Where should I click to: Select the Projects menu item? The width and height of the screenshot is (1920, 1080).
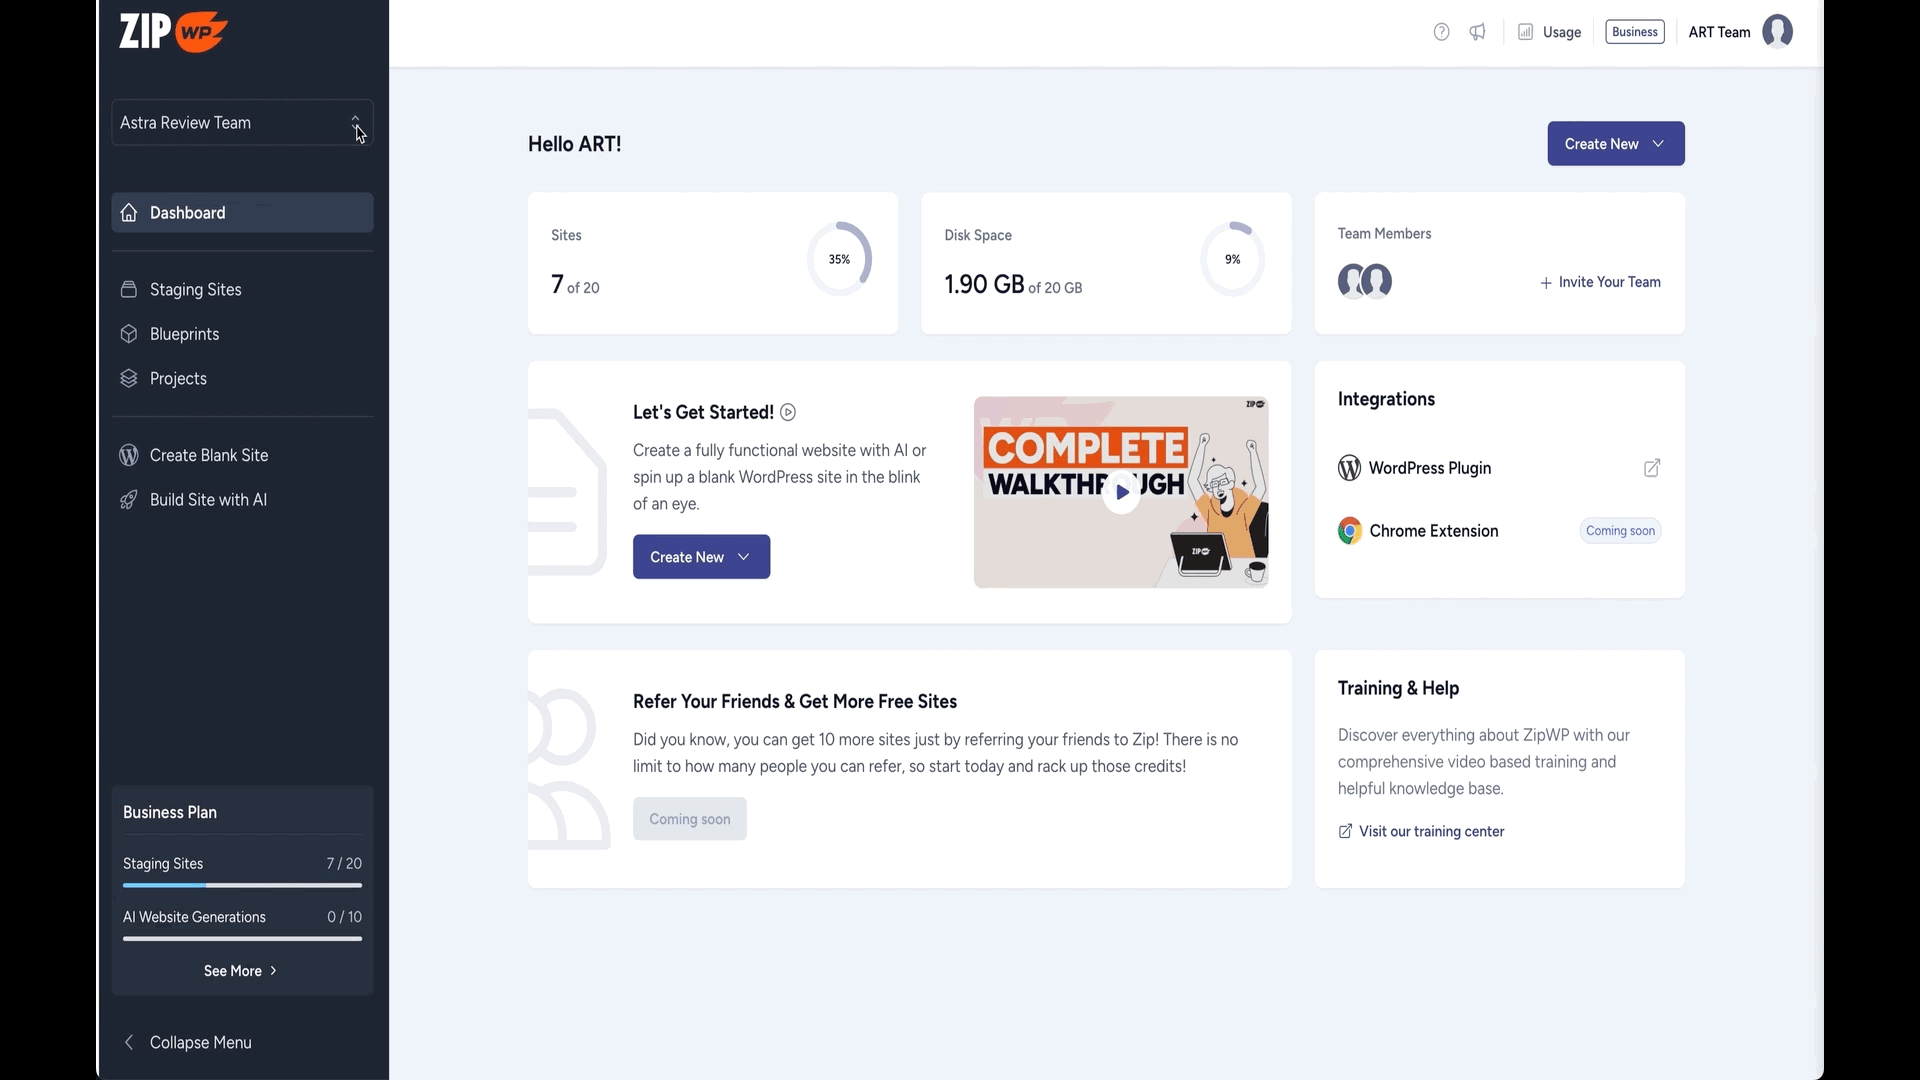click(178, 378)
